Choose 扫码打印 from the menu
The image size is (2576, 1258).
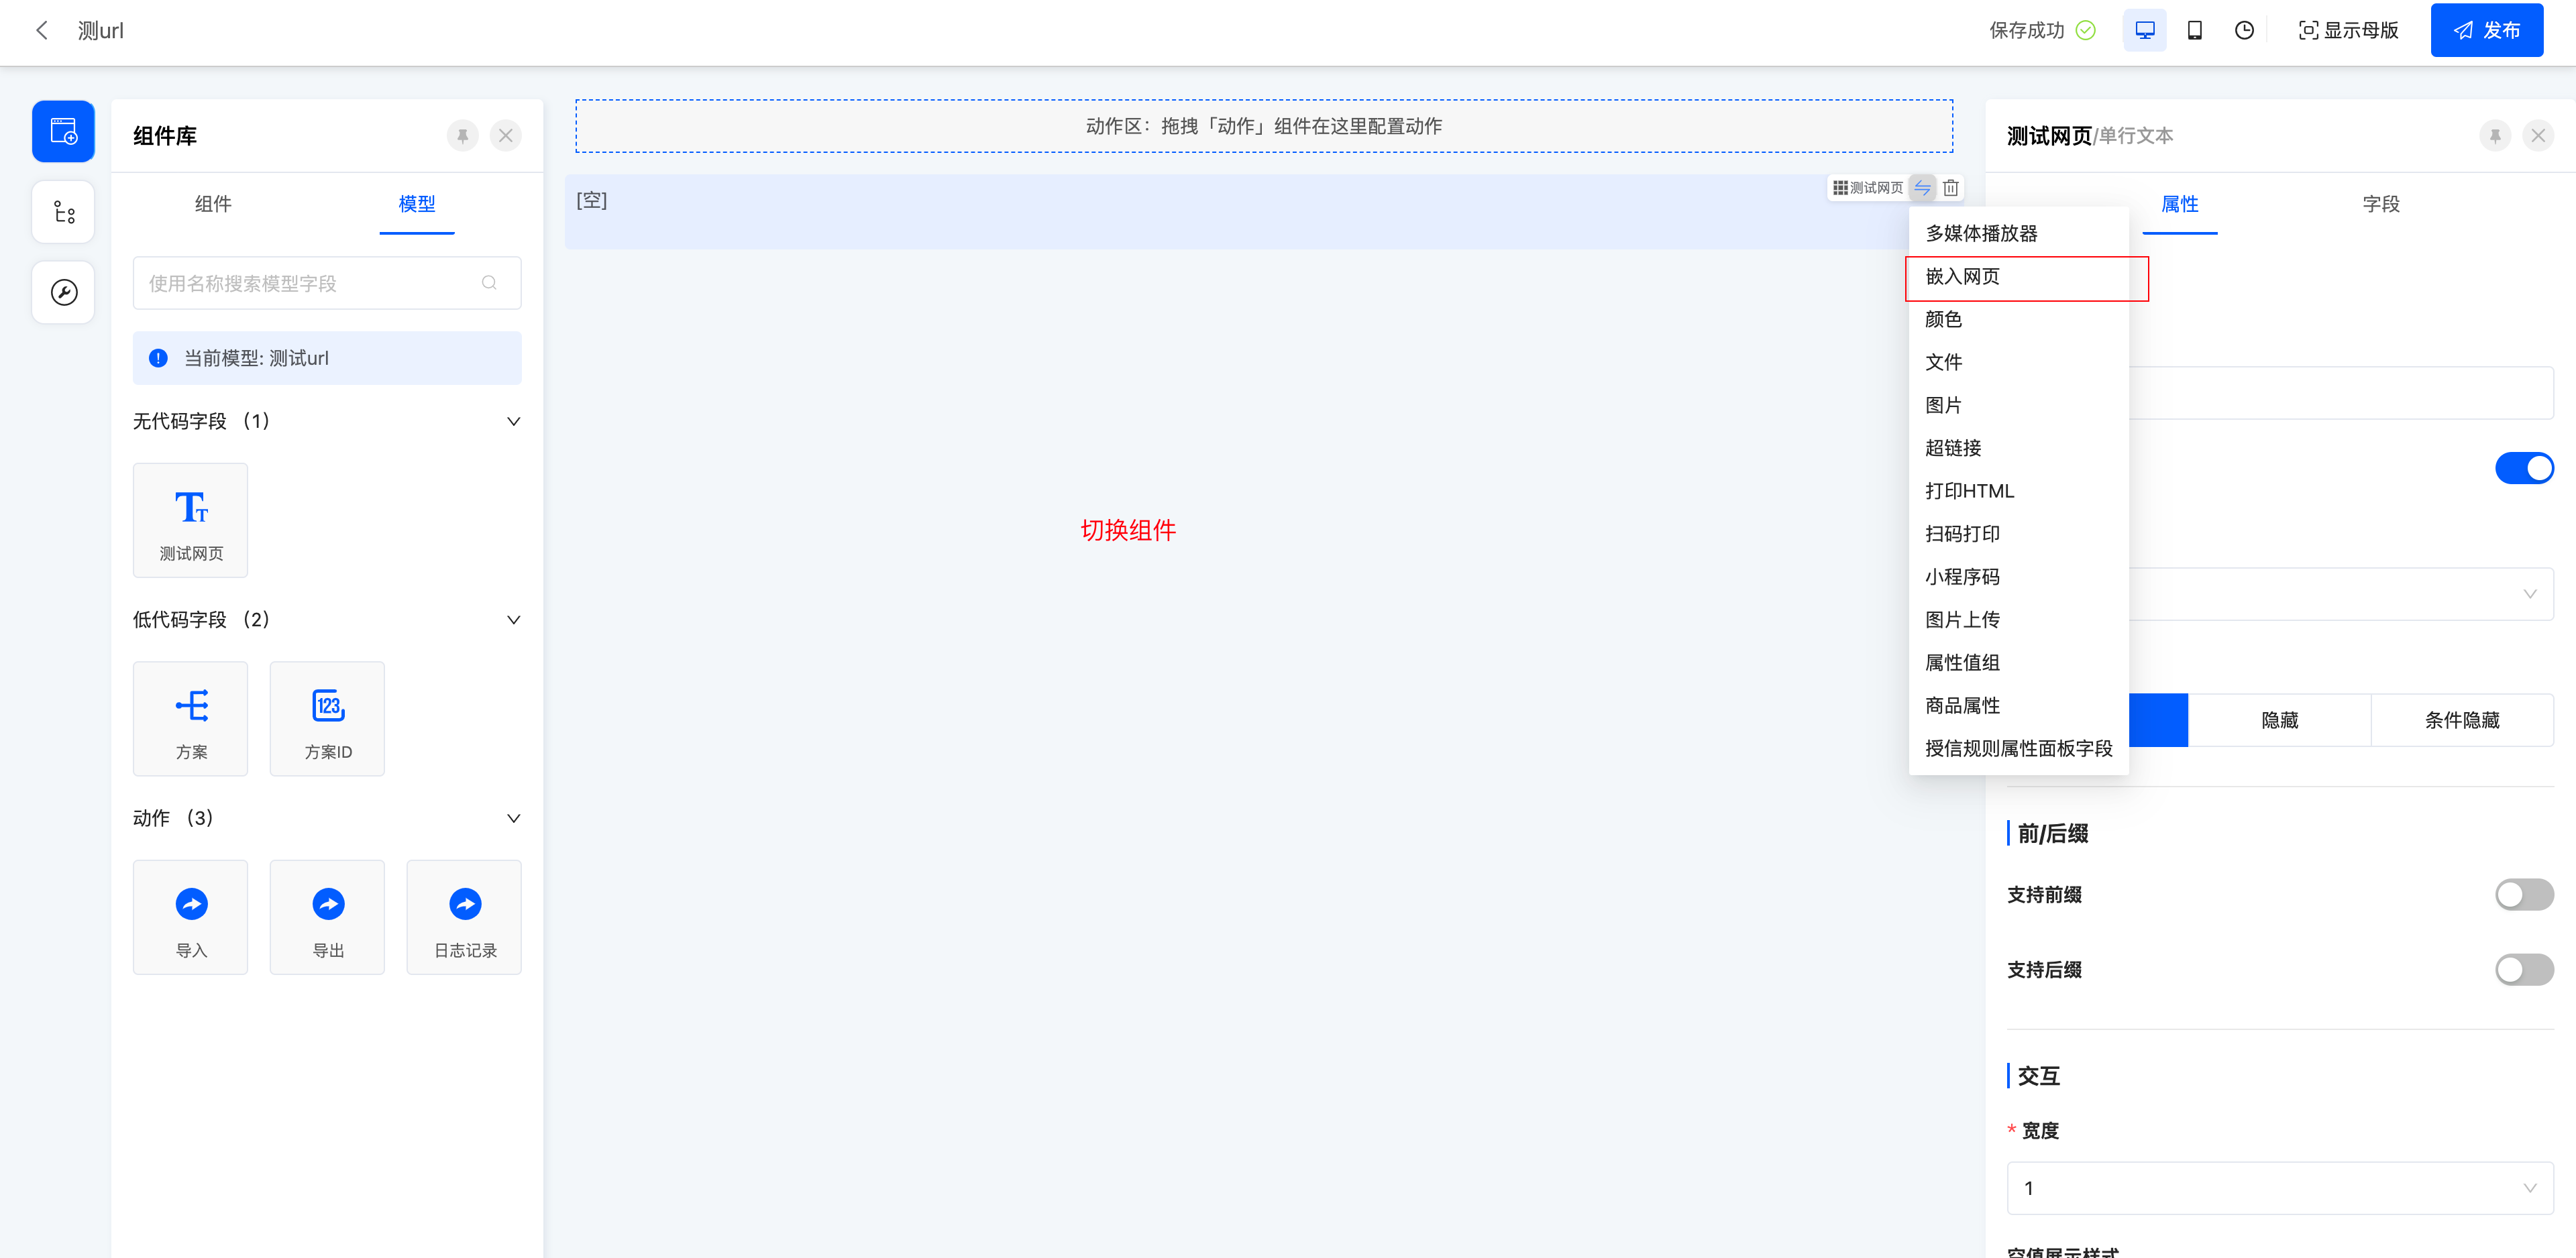(2018, 534)
